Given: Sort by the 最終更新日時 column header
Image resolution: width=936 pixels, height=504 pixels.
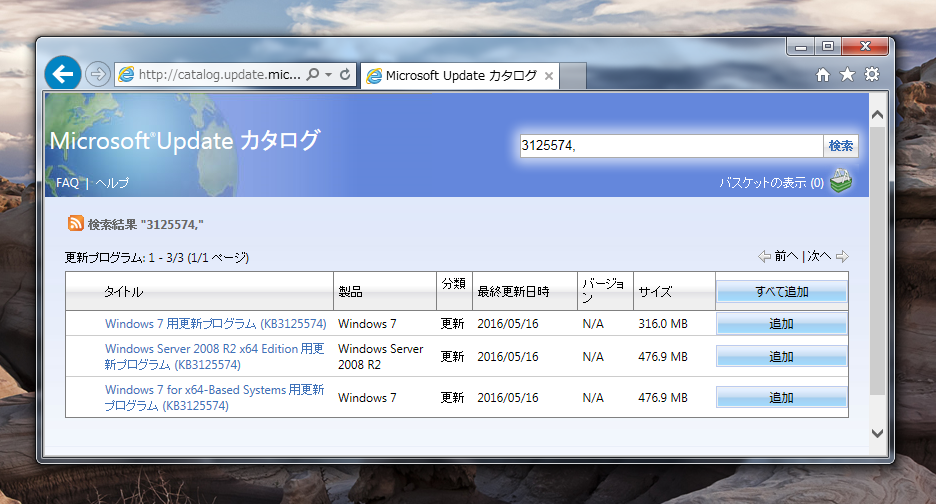Looking at the screenshot, I should click(513, 291).
